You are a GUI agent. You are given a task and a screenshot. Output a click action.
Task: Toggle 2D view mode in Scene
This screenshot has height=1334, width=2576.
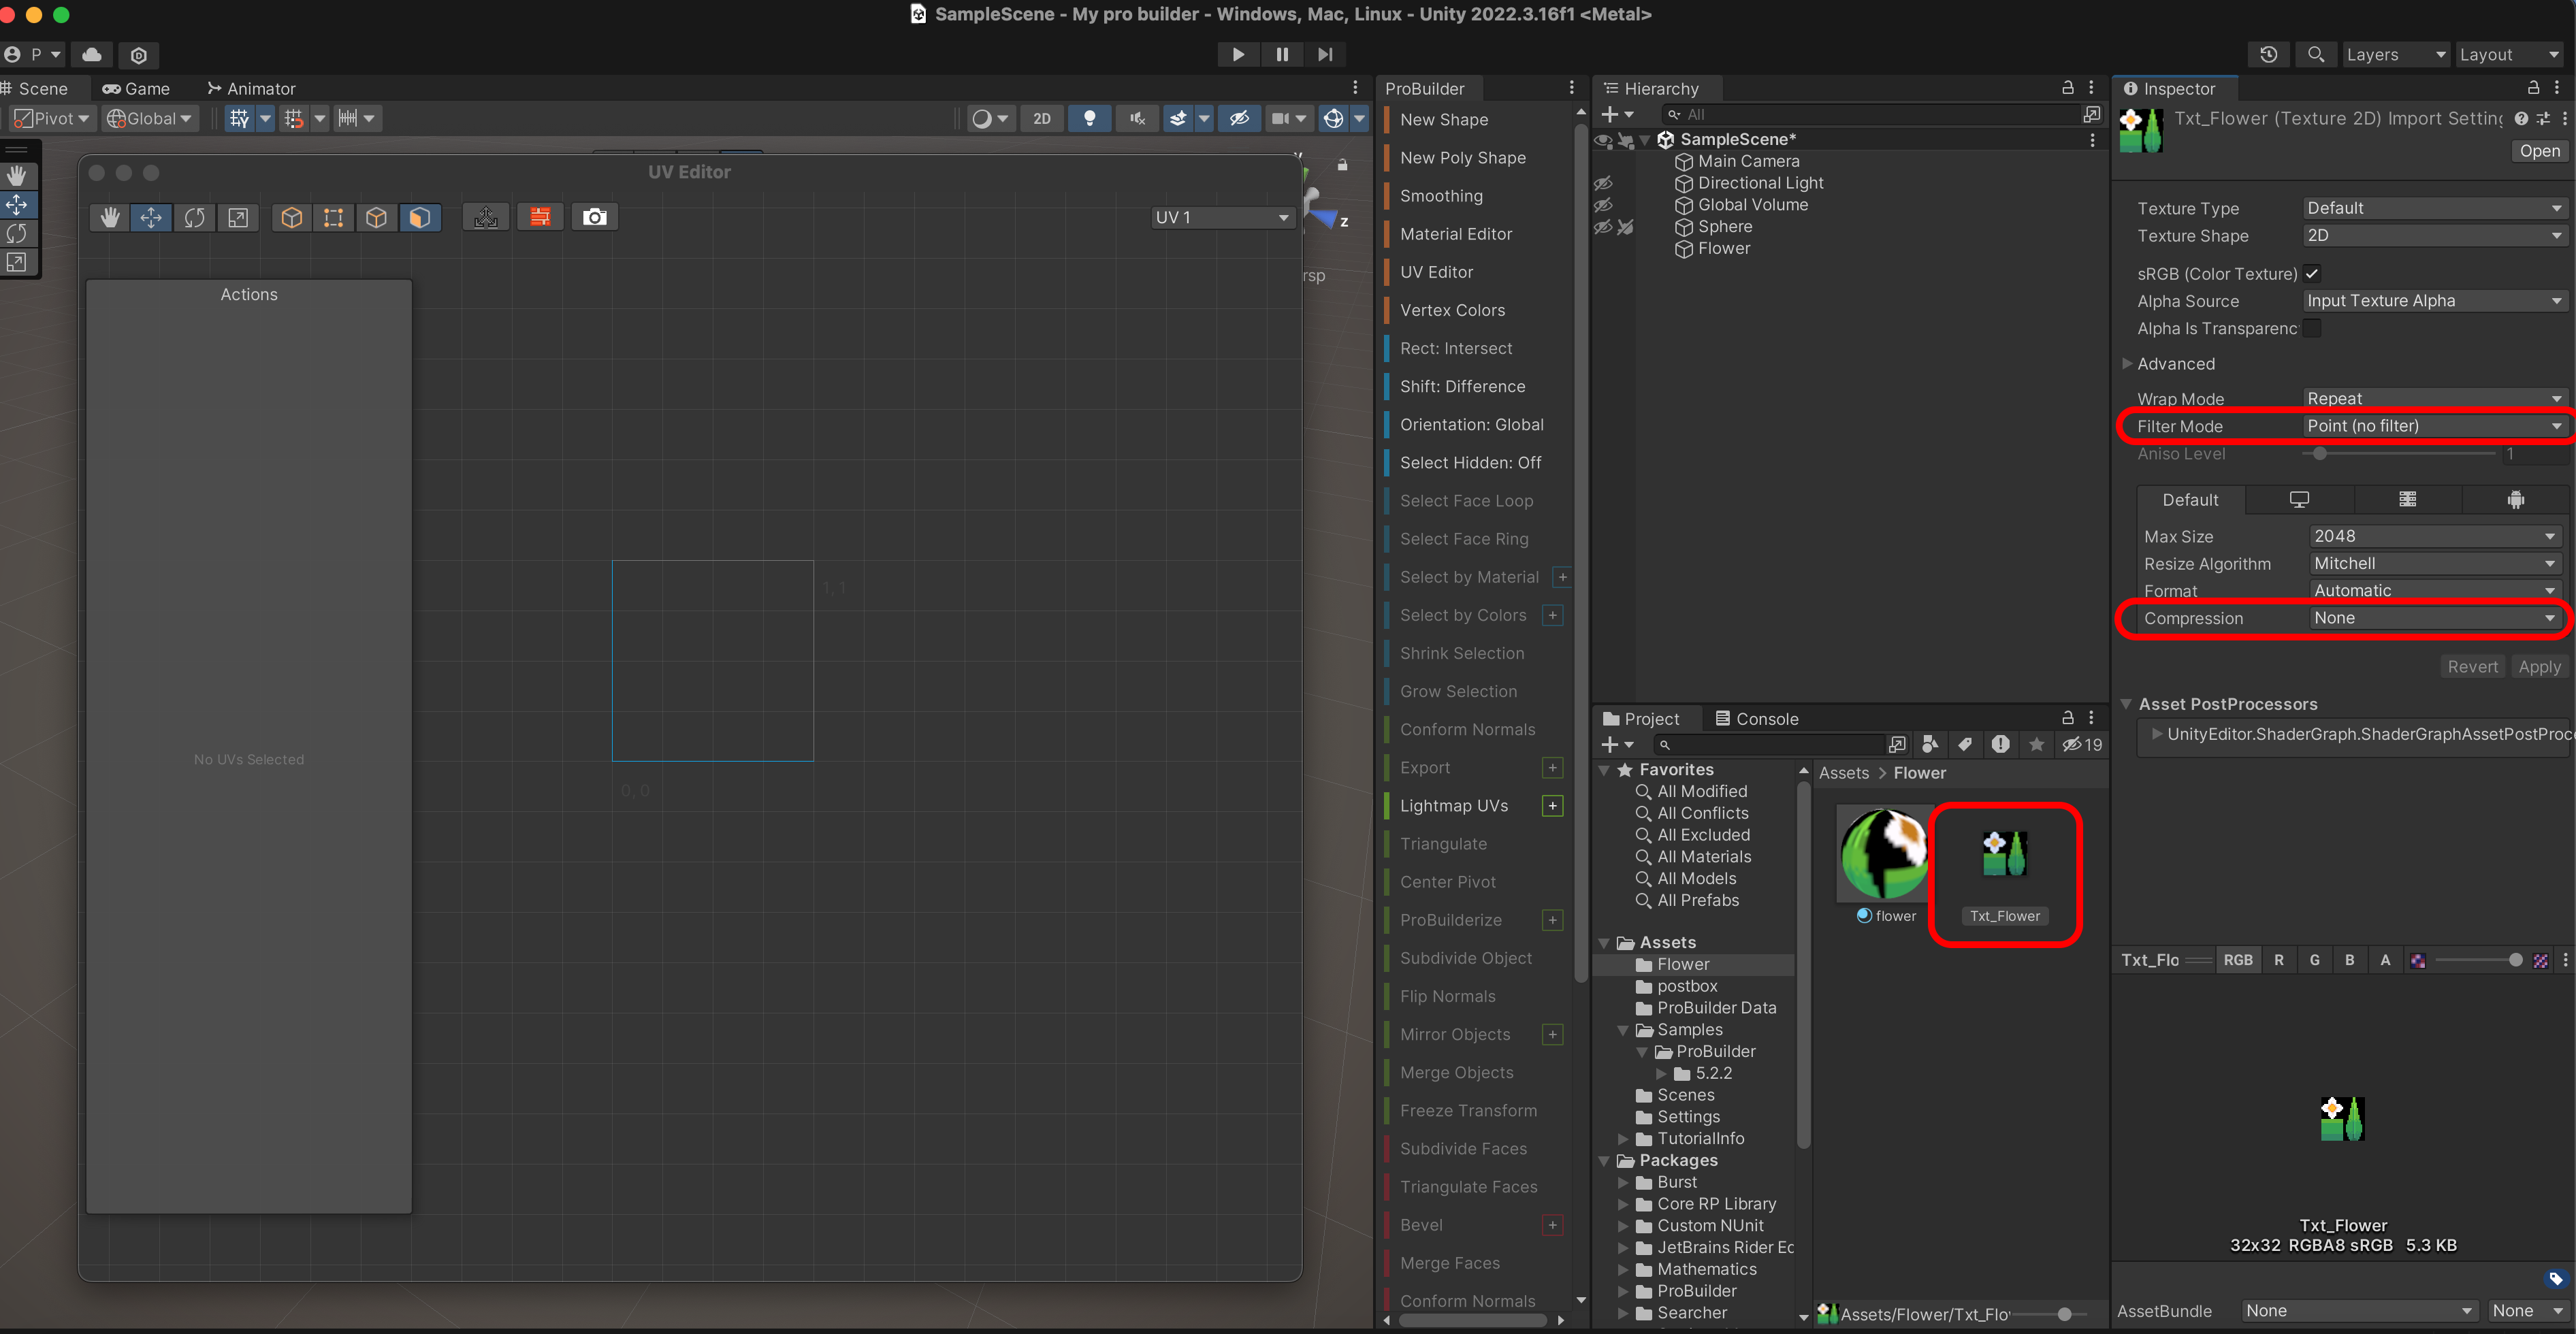(1041, 118)
